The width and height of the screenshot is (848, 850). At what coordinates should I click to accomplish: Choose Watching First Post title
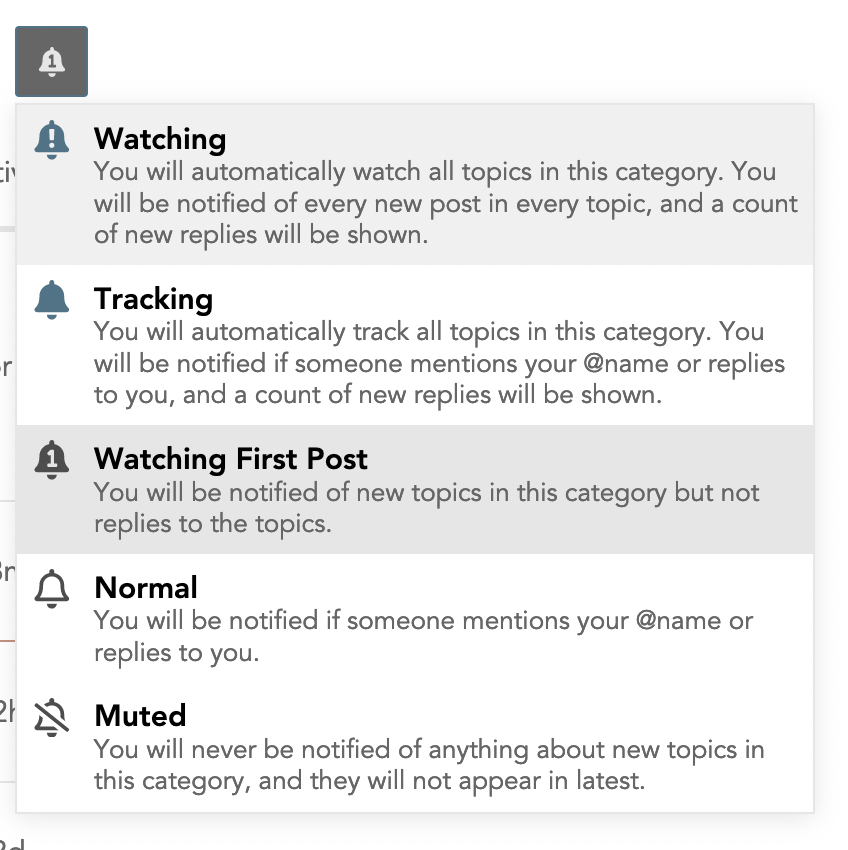point(231,459)
